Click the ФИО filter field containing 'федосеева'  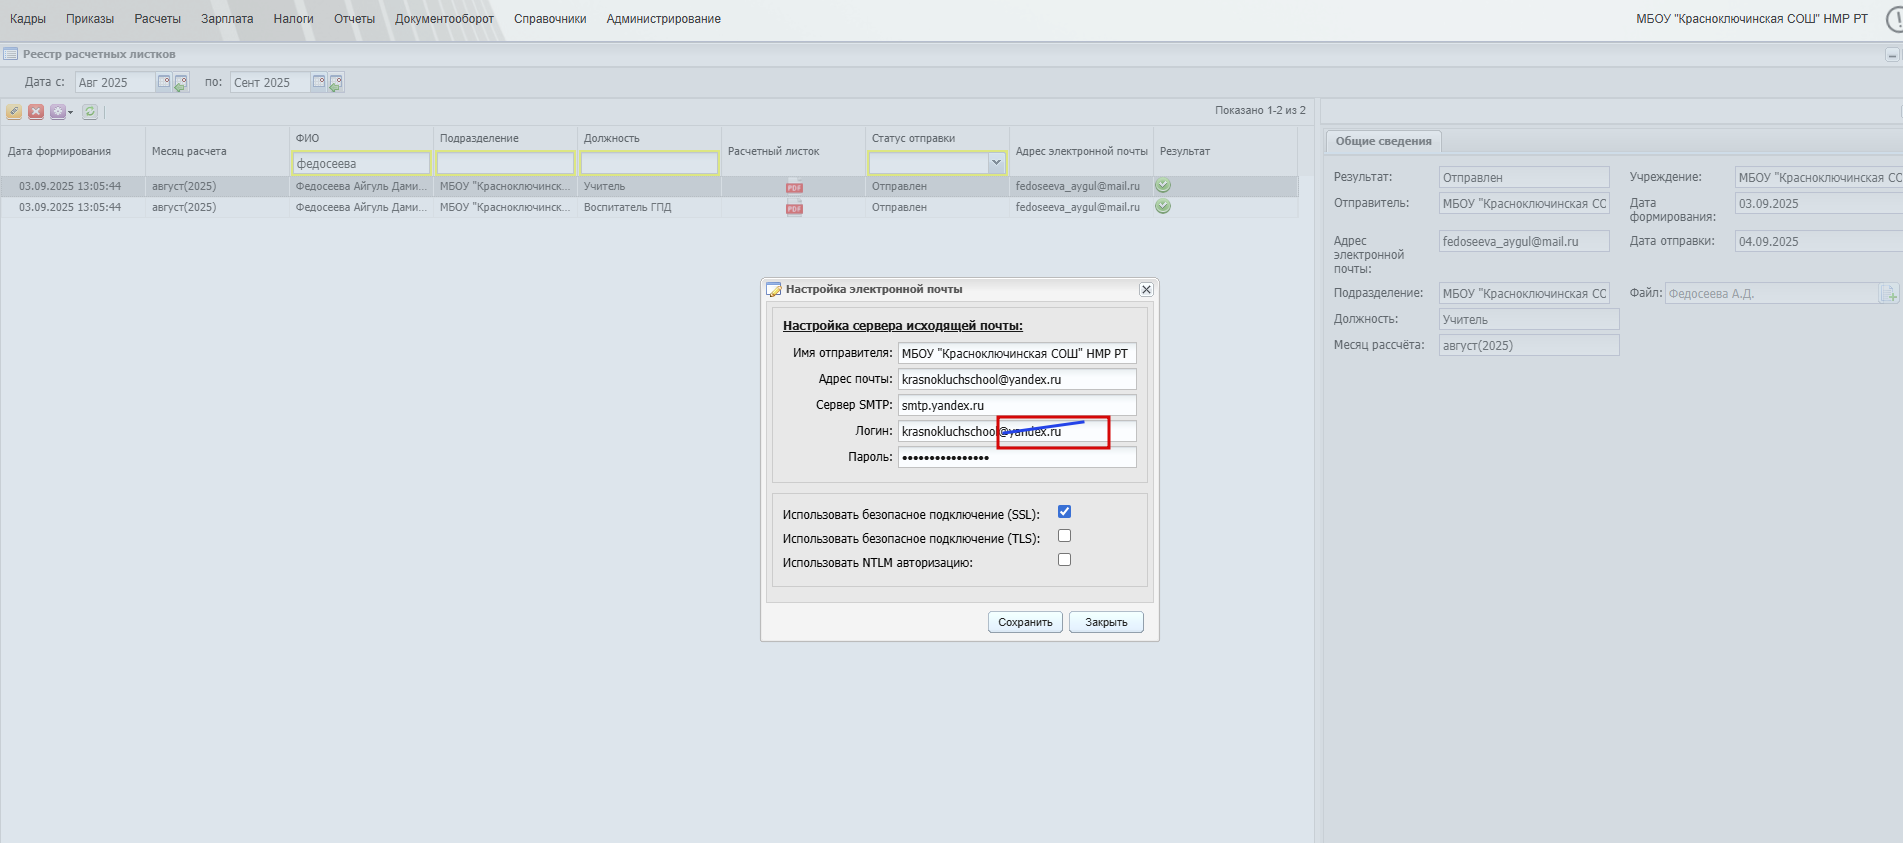click(361, 163)
